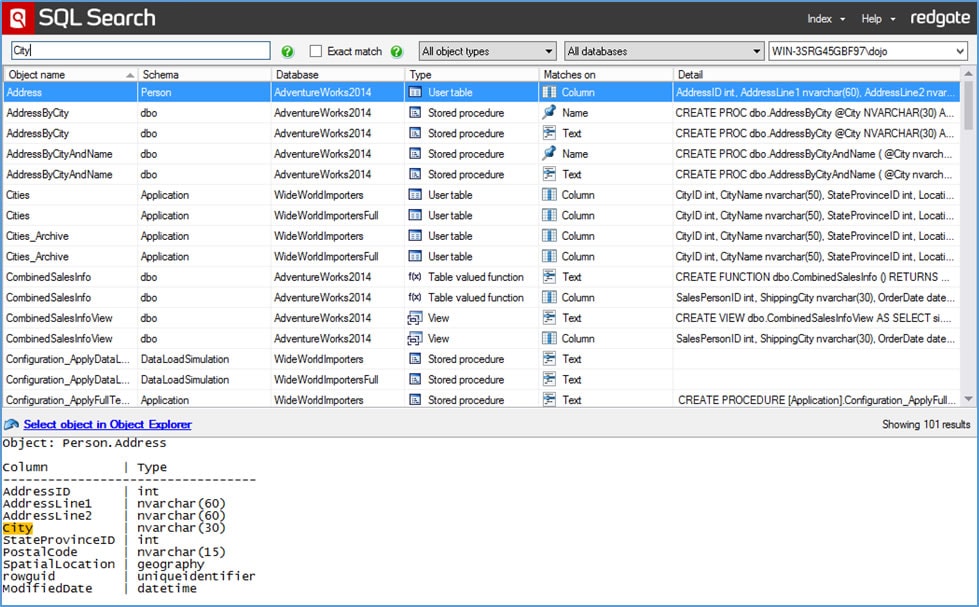This screenshot has width=979, height=607.
Task: Click the Column icon in the CombinedSalesInfo function row
Action: tap(549, 298)
